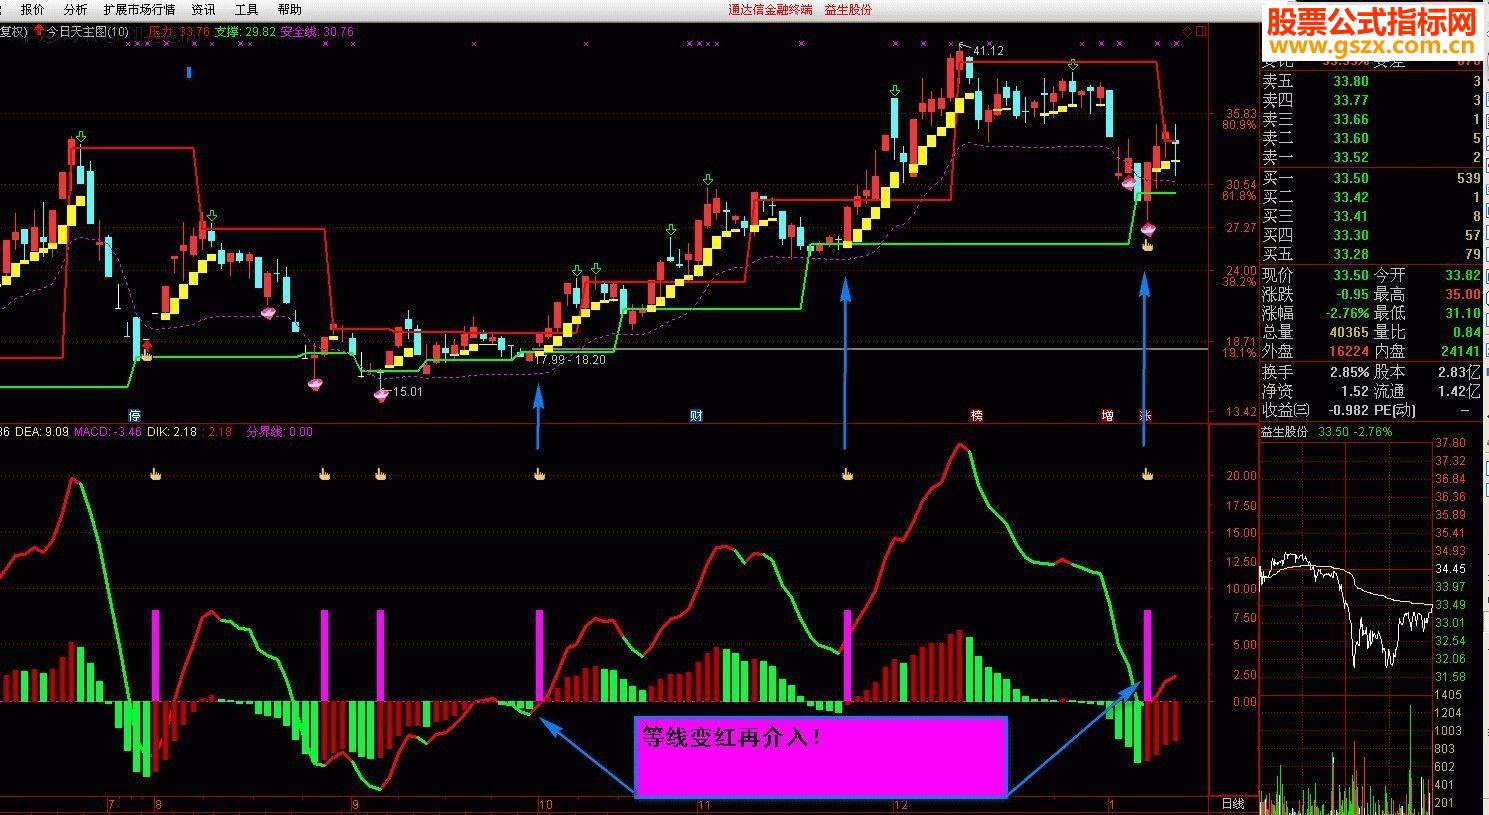This screenshot has height=815, width=1489.
Task: Click hand icon below candle near 停 marker
Action: point(147,355)
